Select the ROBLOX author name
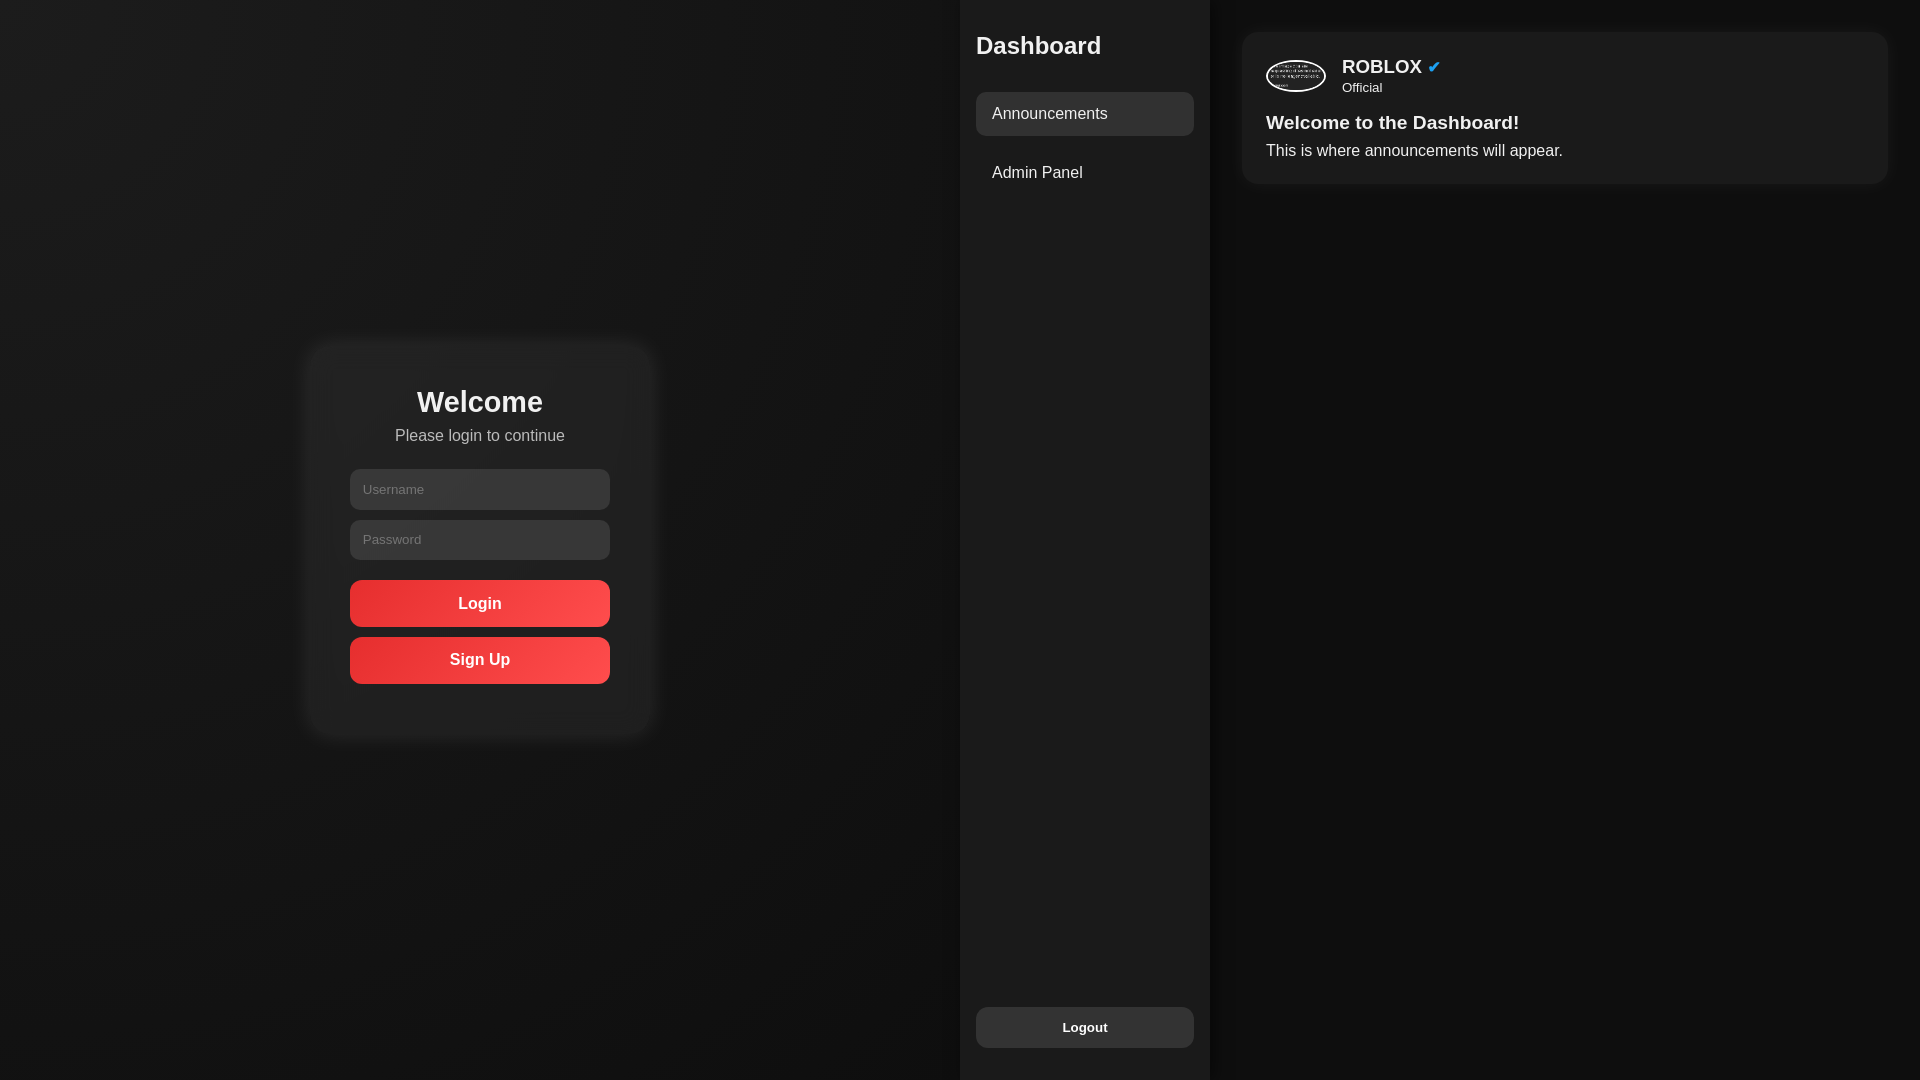The width and height of the screenshot is (1920, 1080). (1381, 67)
